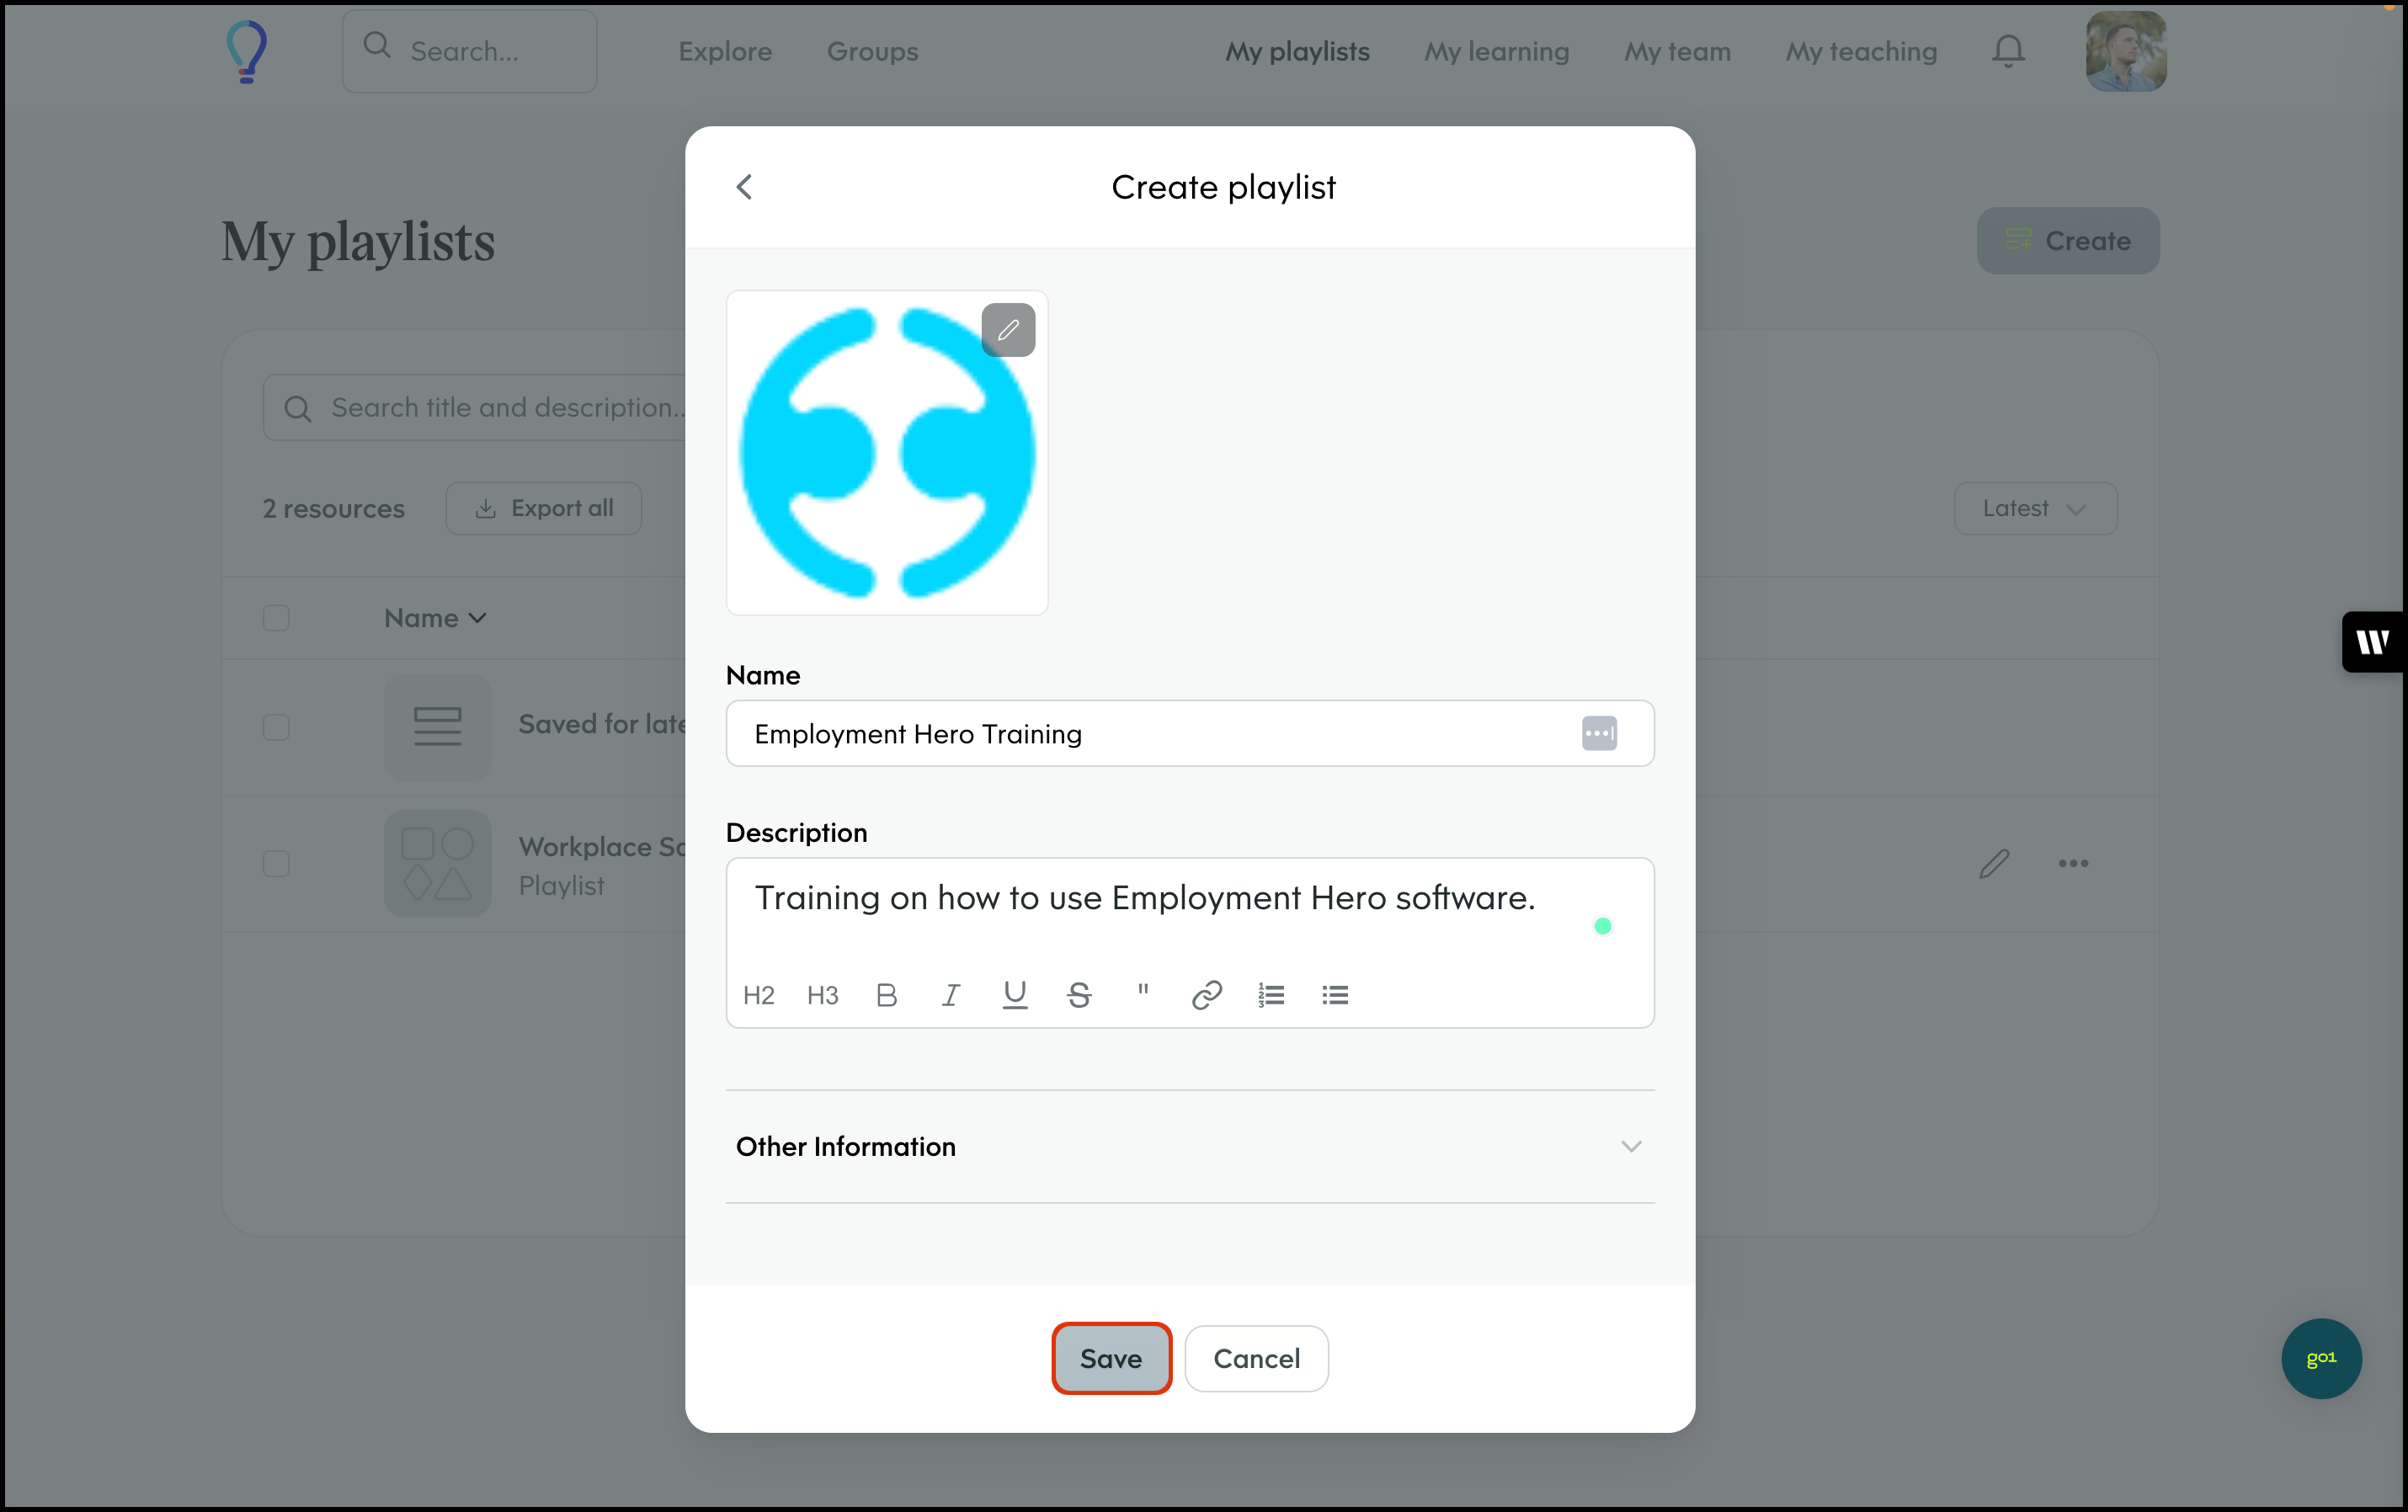The image size is (2408, 1512).
Task: Select the H2 heading format
Action: click(x=758, y=995)
